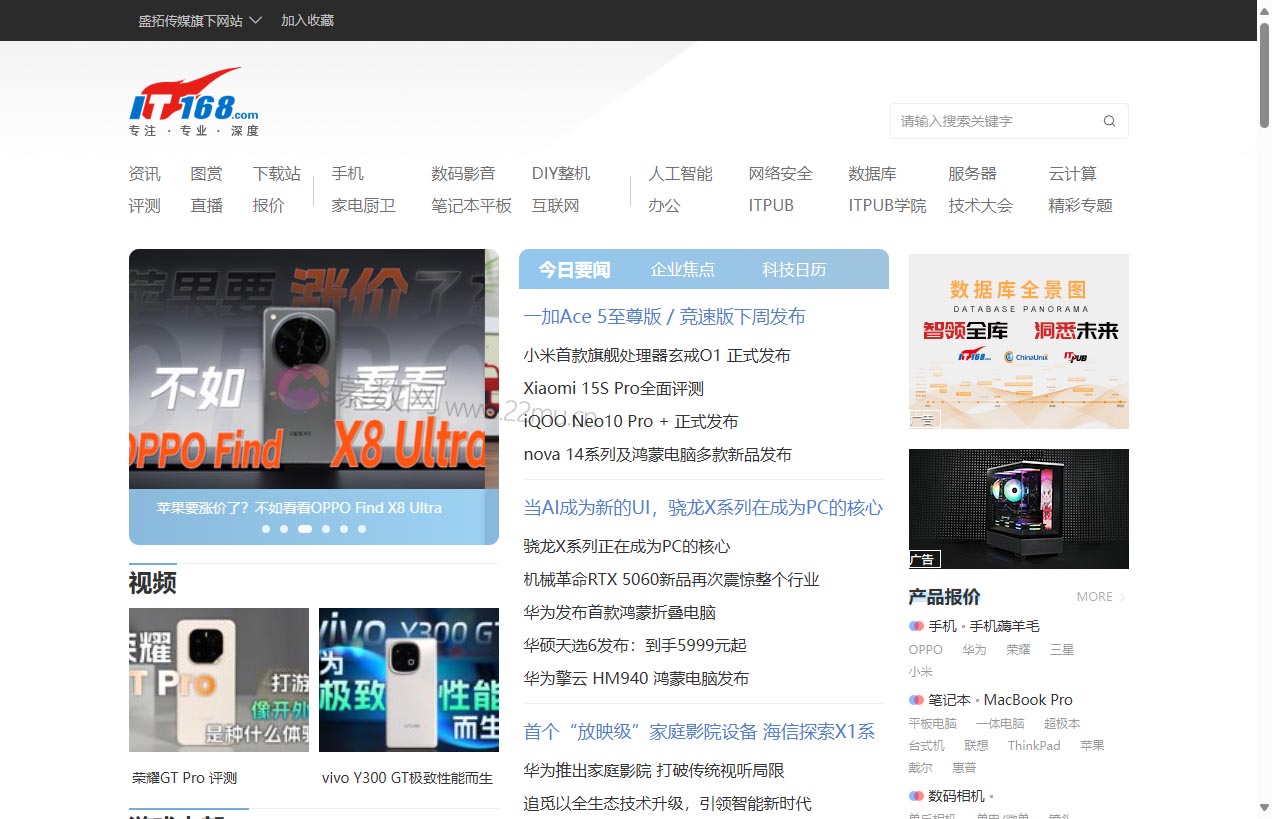Click the colored icon beside 数码相机 category
The width and height of the screenshot is (1272, 819).
point(915,796)
